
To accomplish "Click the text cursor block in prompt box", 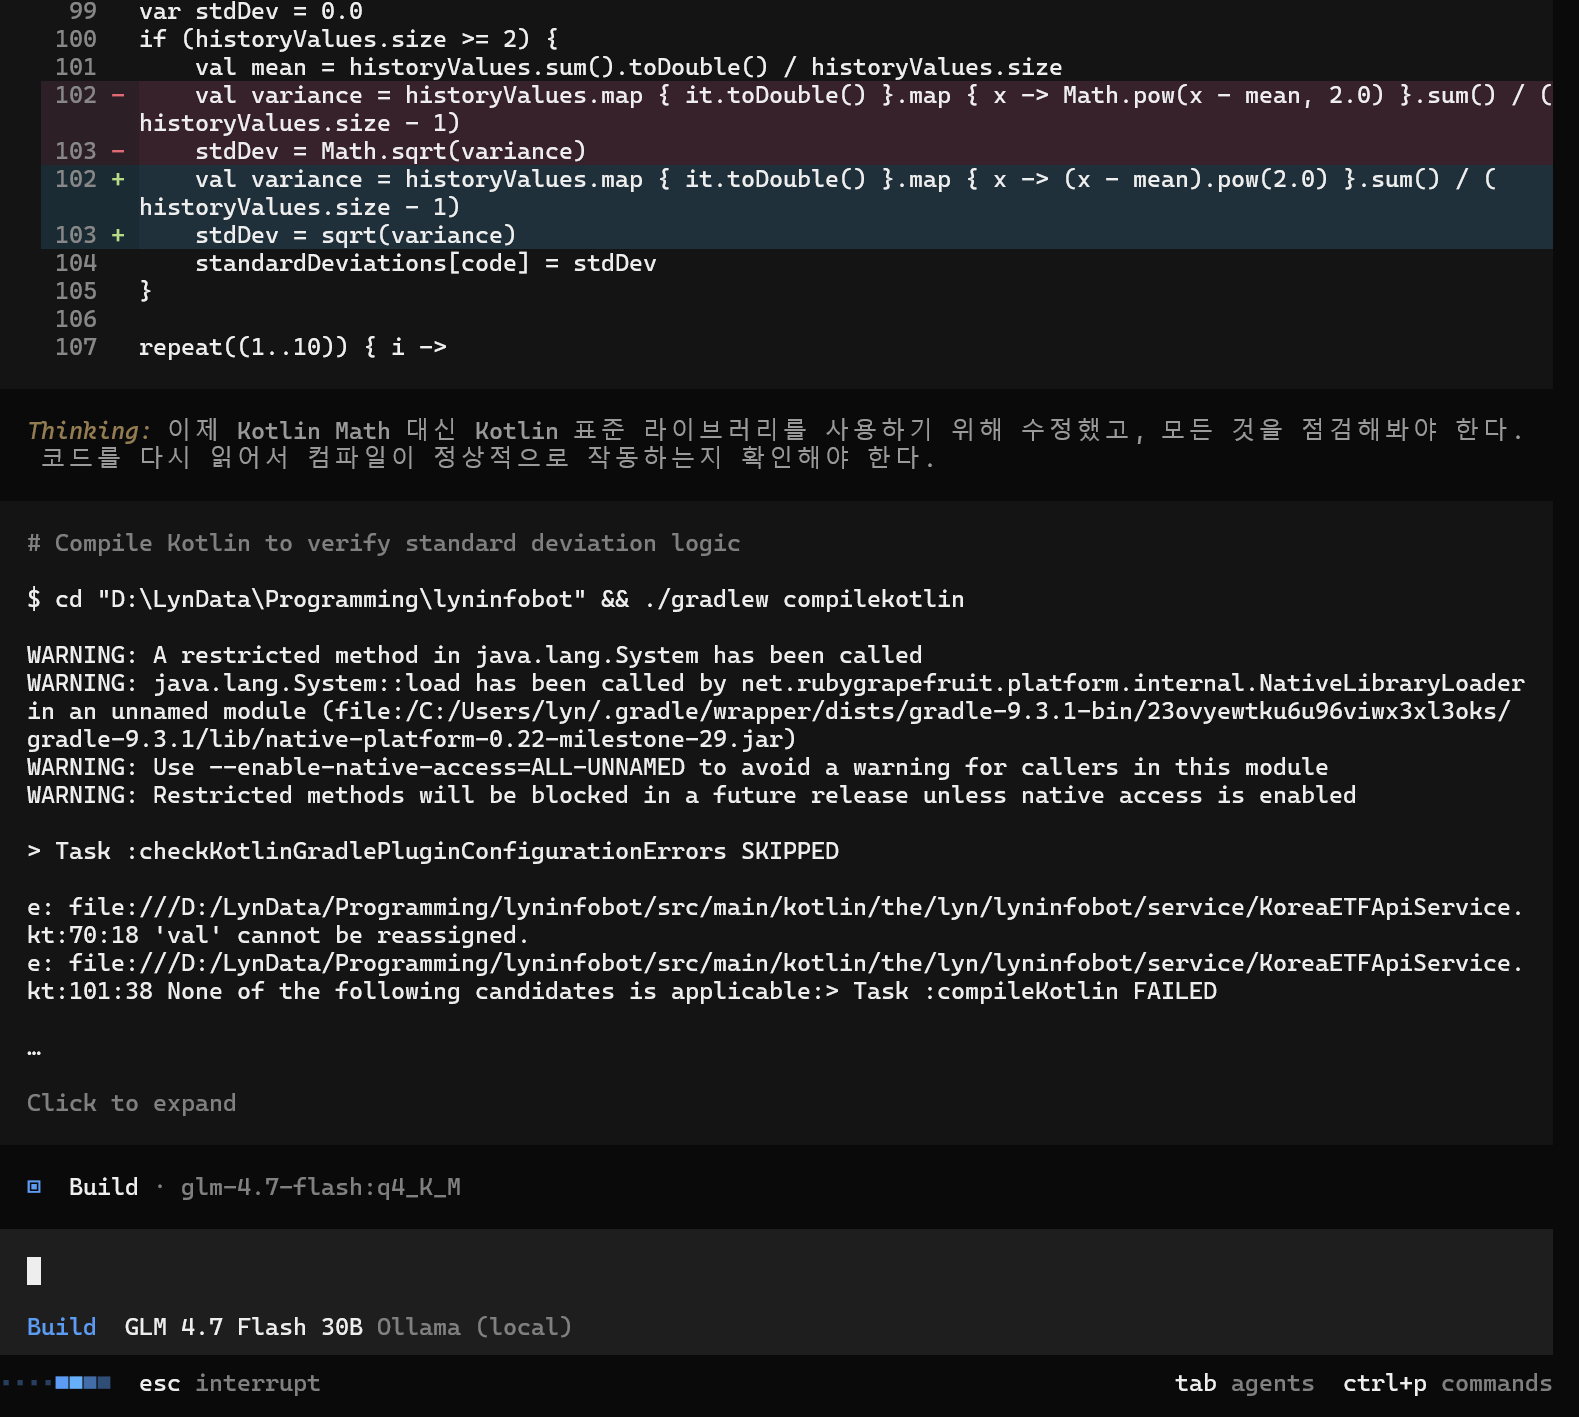I will coord(34,1271).
